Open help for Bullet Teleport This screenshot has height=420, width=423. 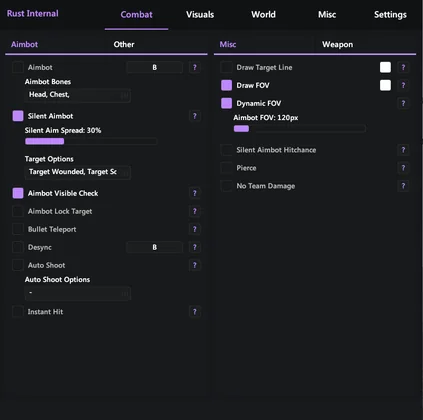point(195,229)
